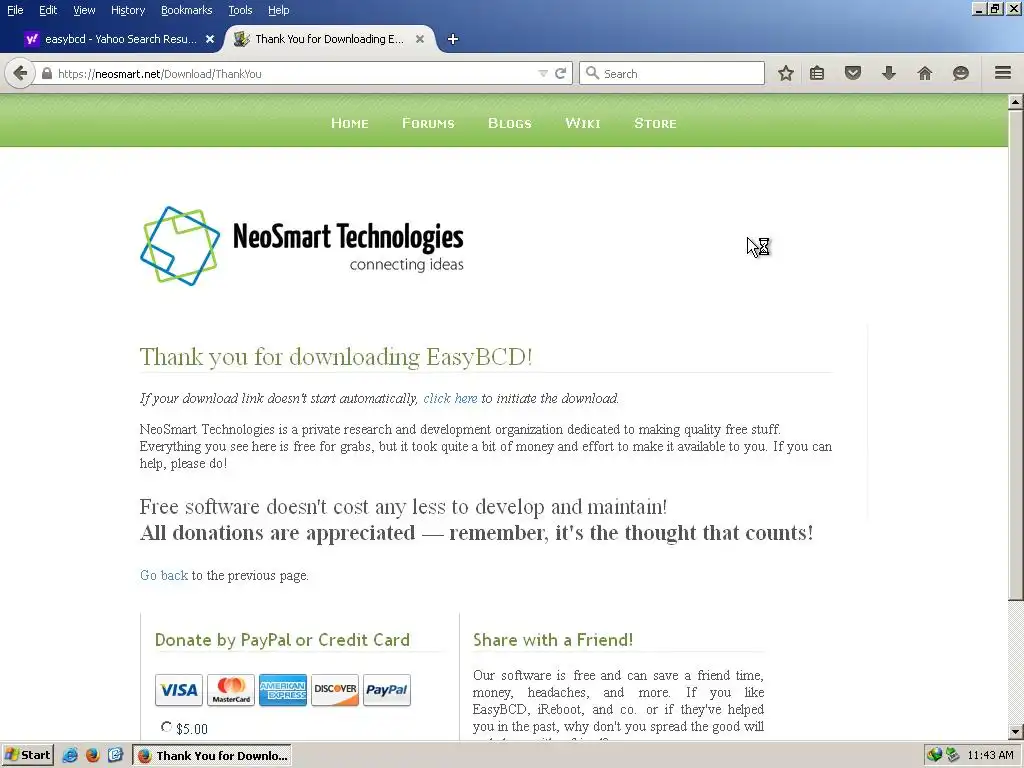This screenshot has width=1024, height=768.
Task: Open the History menu
Action: click(128, 10)
